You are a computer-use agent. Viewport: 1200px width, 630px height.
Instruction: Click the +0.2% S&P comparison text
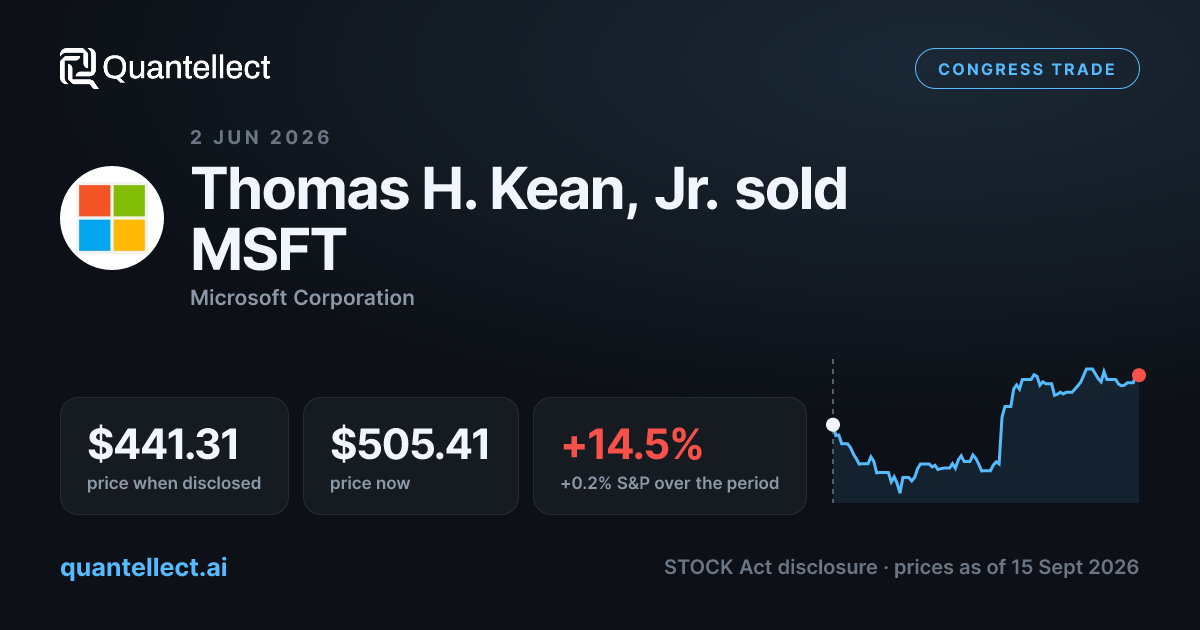(670, 483)
